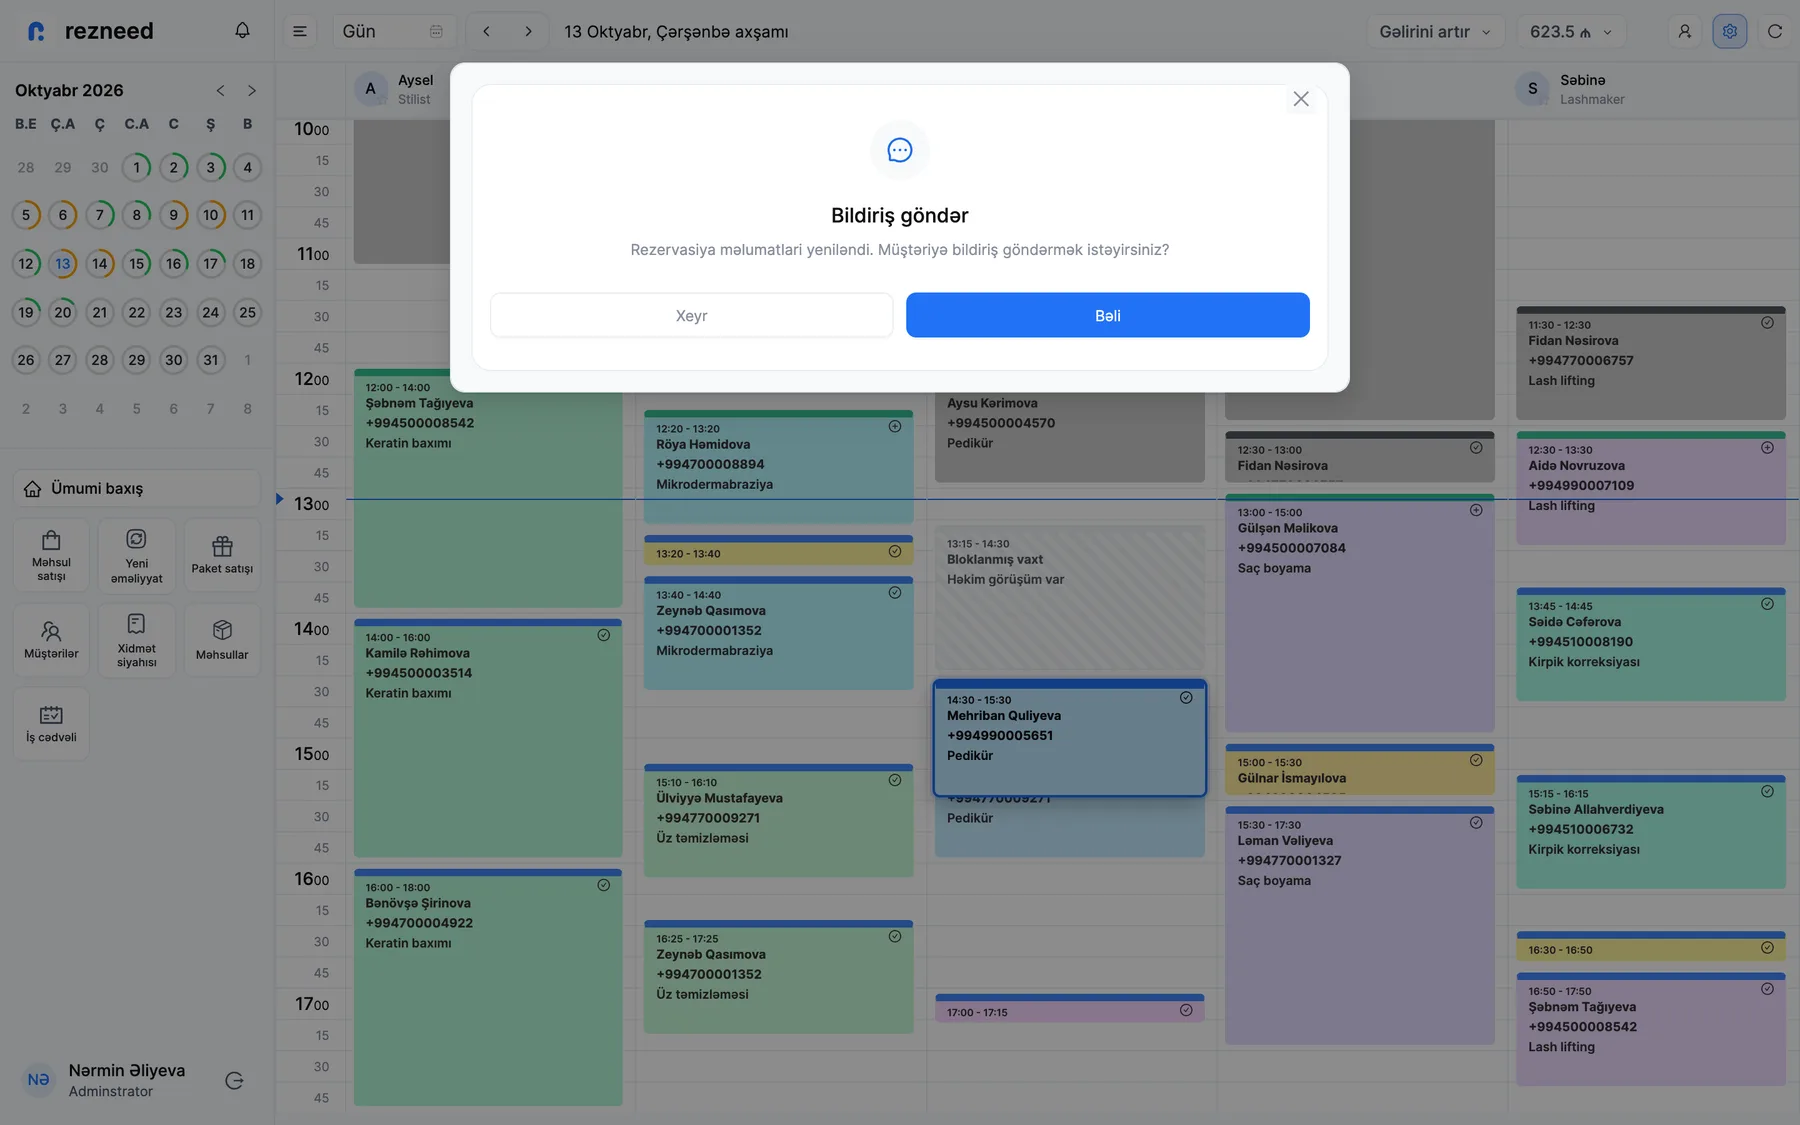The width and height of the screenshot is (1800, 1125).
Task: Open the calendar date picker icon
Action: (436, 32)
